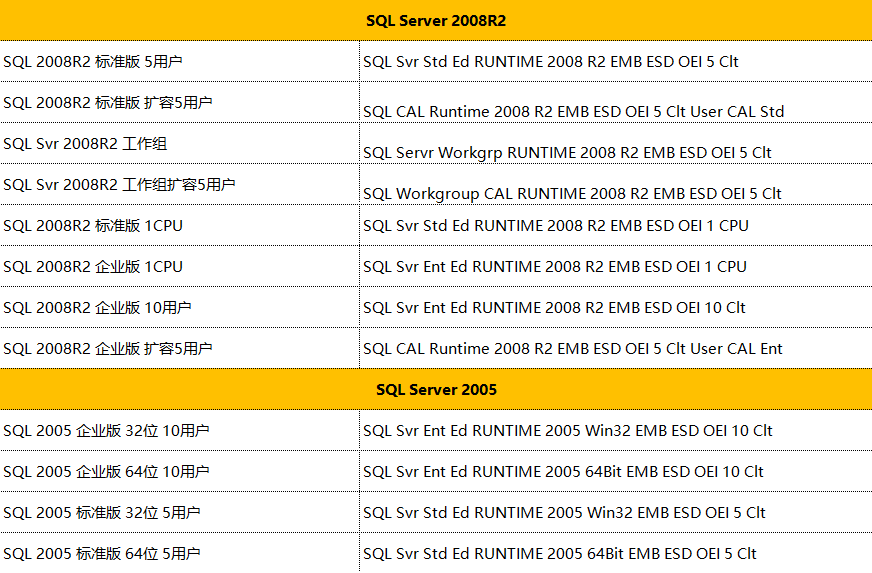Image resolution: width=872 pixels, height=573 pixels.
Task: Click the cell SQL 2005 企业版 32位 10用户
Action: coord(180,430)
